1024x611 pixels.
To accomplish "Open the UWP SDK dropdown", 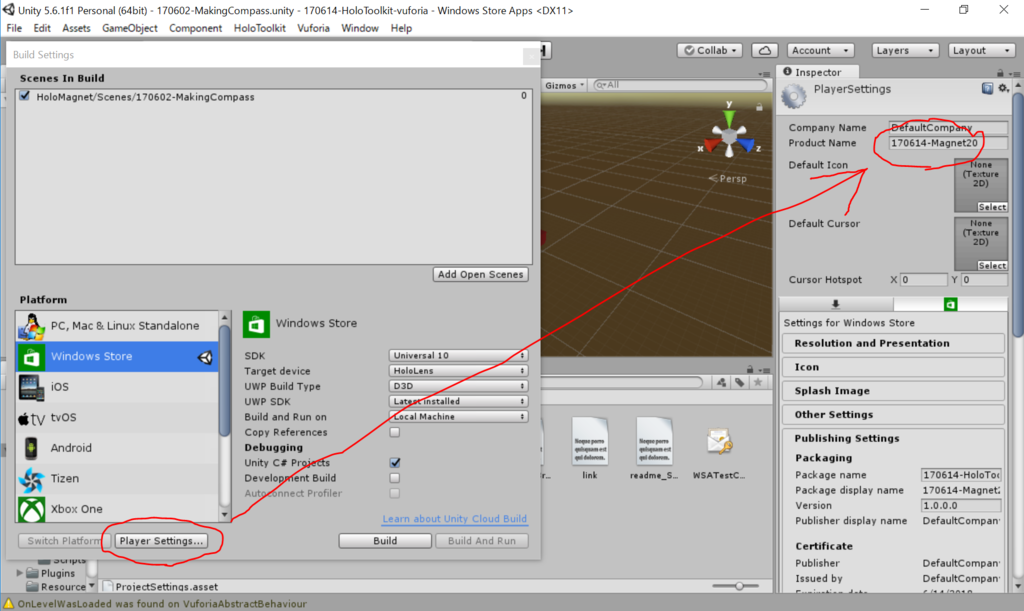I will click(x=458, y=401).
